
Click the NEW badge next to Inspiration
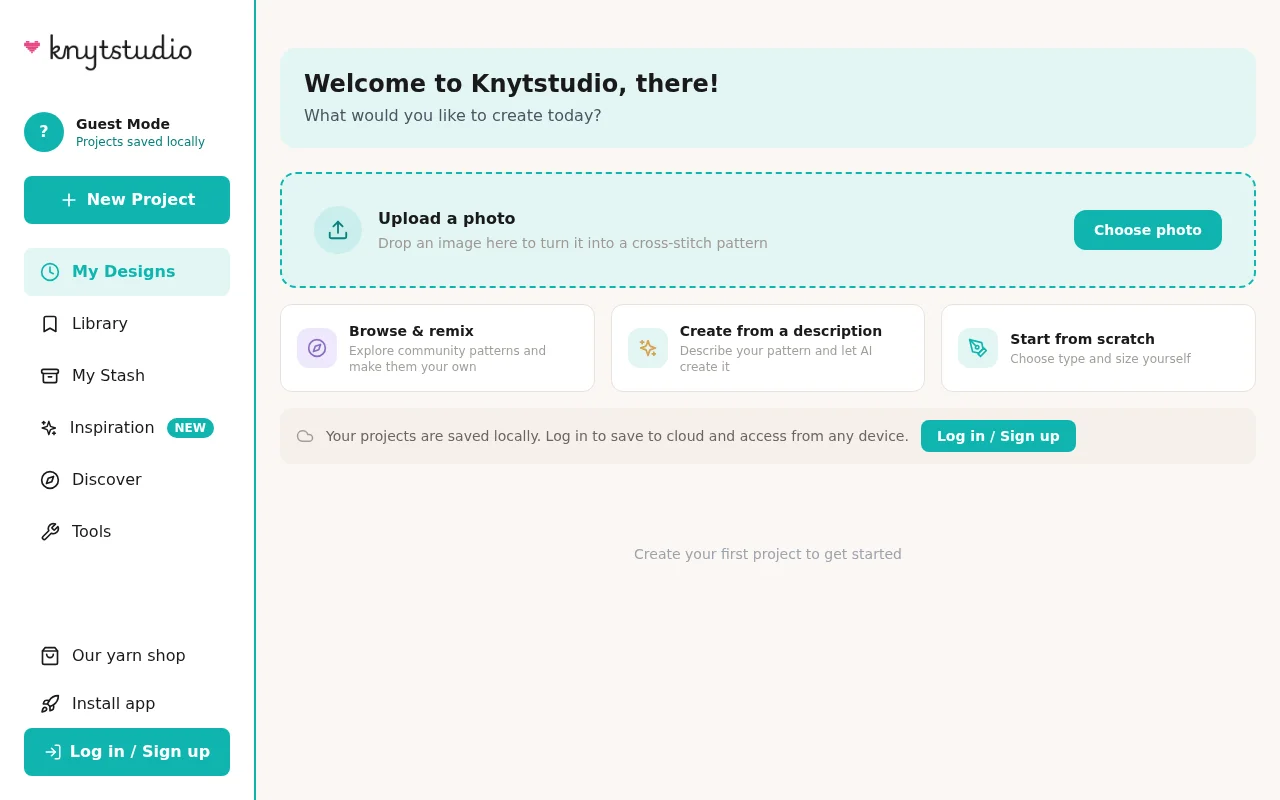pyautogui.click(x=190, y=428)
